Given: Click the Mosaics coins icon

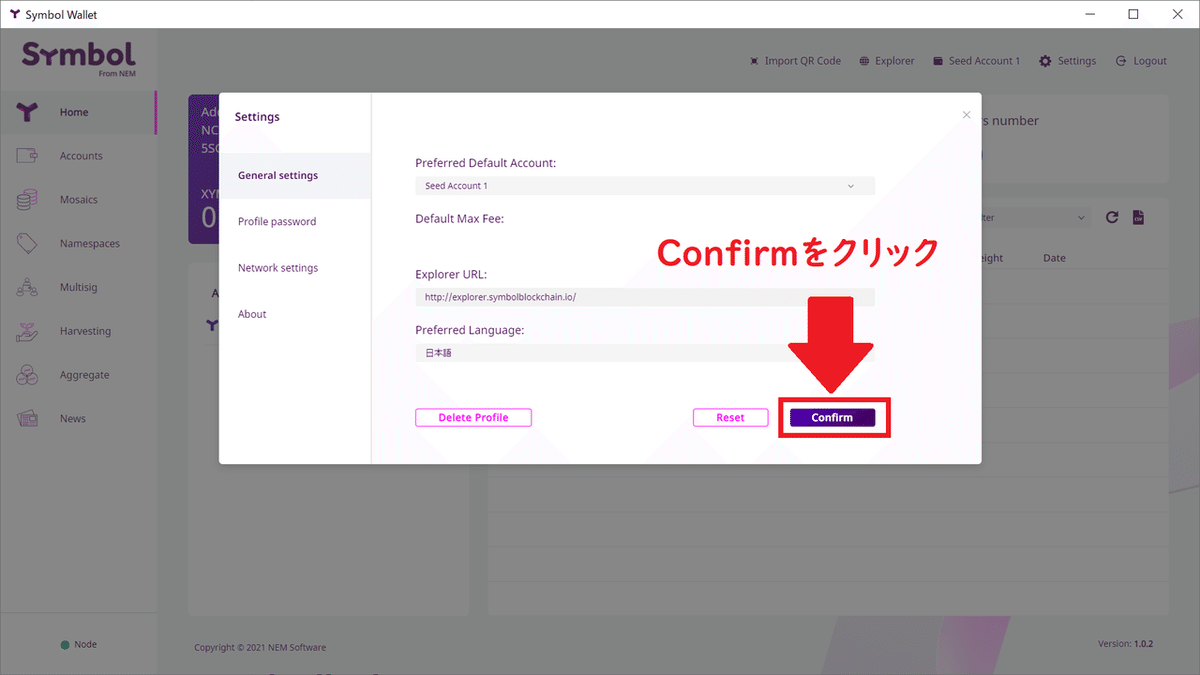Looking at the screenshot, I should 28,200.
